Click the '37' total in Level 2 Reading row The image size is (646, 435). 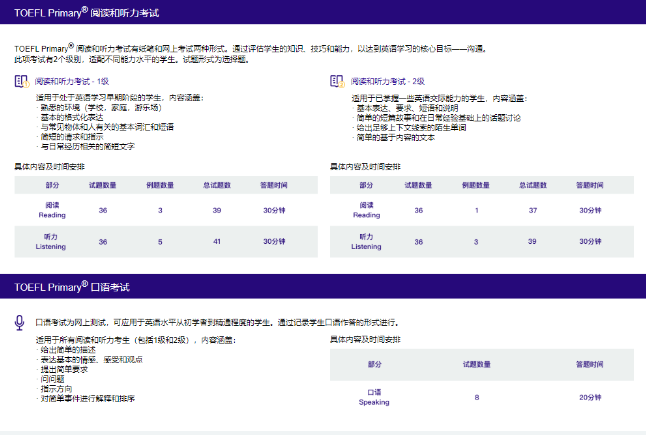tap(533, 210)
